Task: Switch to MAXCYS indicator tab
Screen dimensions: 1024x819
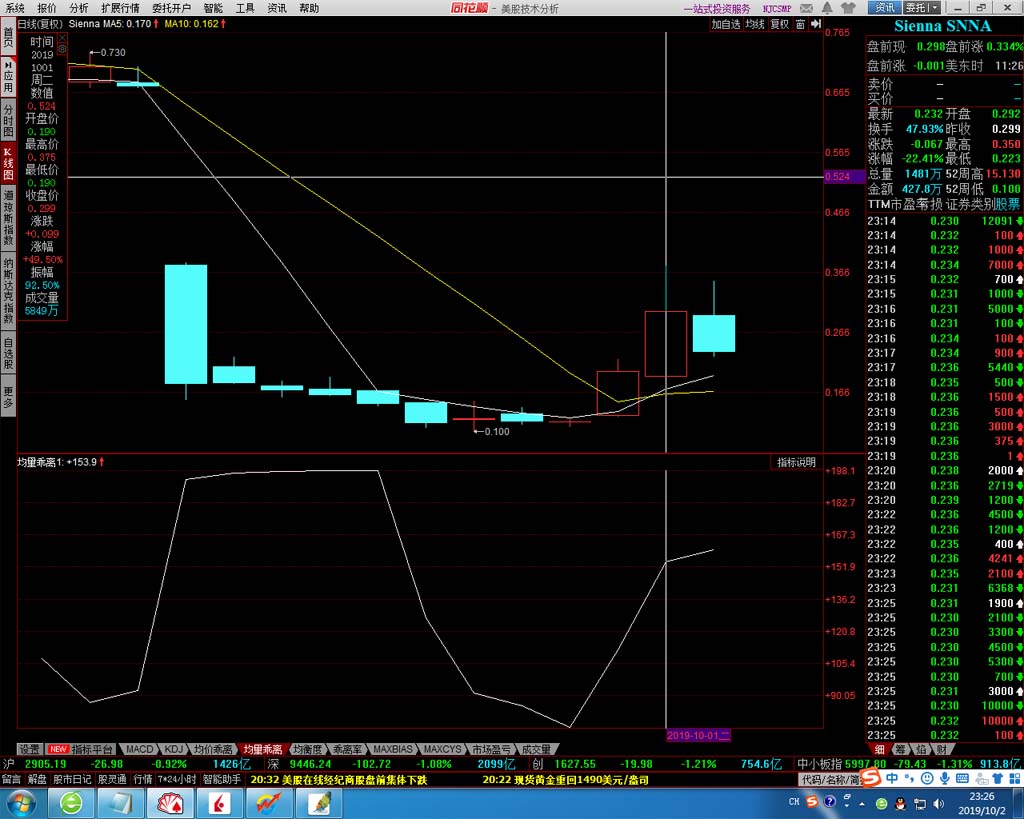Action: (x=442, y=749)
